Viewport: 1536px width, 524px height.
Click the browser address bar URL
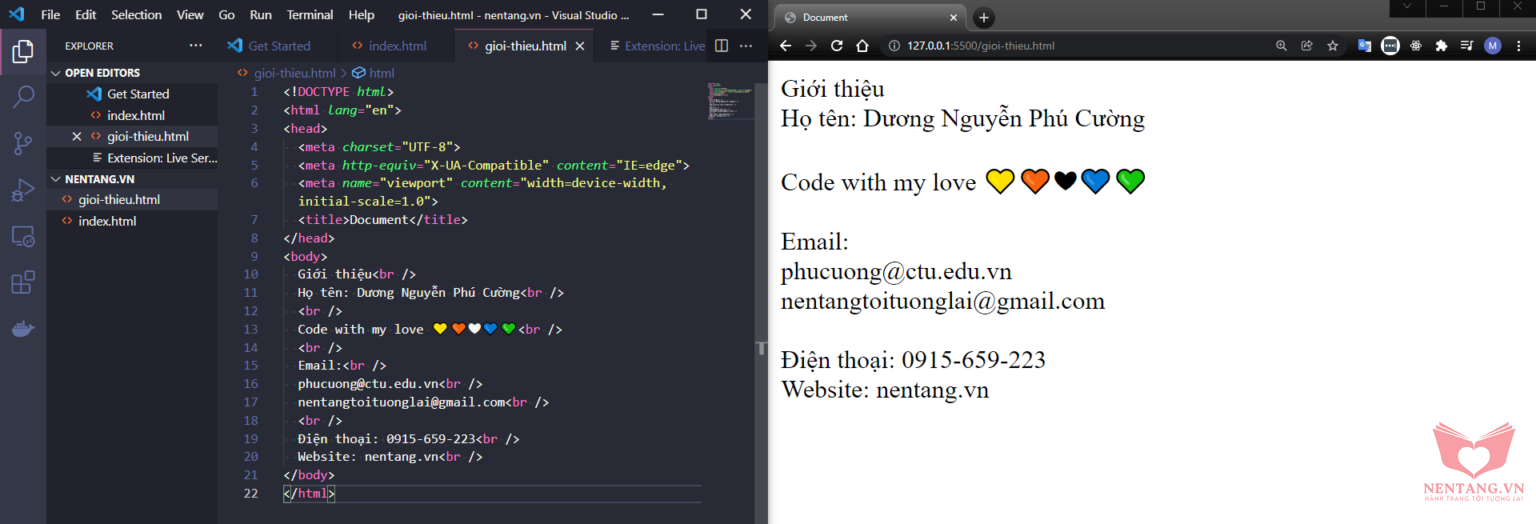pos(980,46)
